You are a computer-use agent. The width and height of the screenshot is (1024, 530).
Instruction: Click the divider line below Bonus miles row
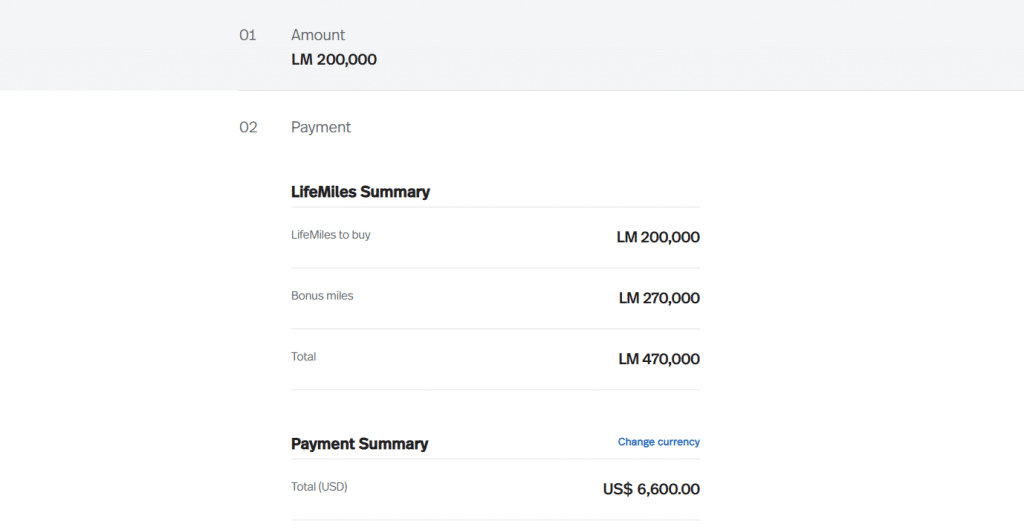click(495, 329)
